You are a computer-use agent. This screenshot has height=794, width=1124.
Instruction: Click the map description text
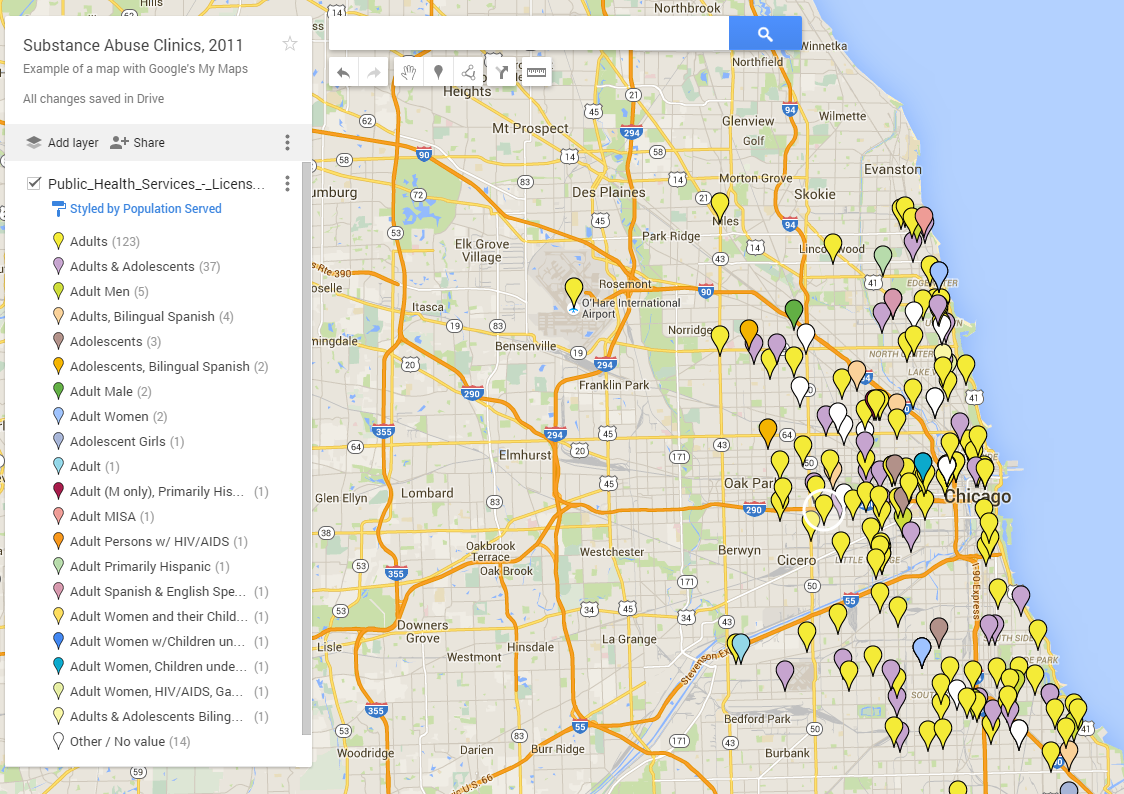pos(135,69)
